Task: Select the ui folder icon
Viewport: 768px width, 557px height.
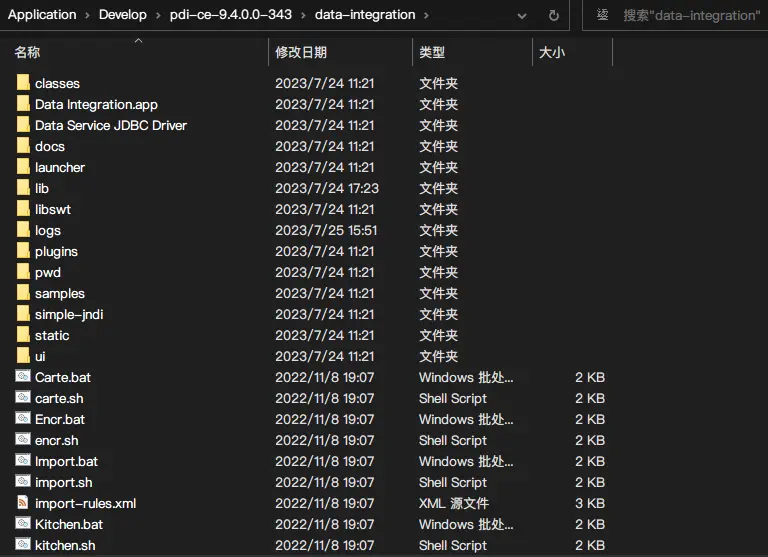Action: click(23, 356)
